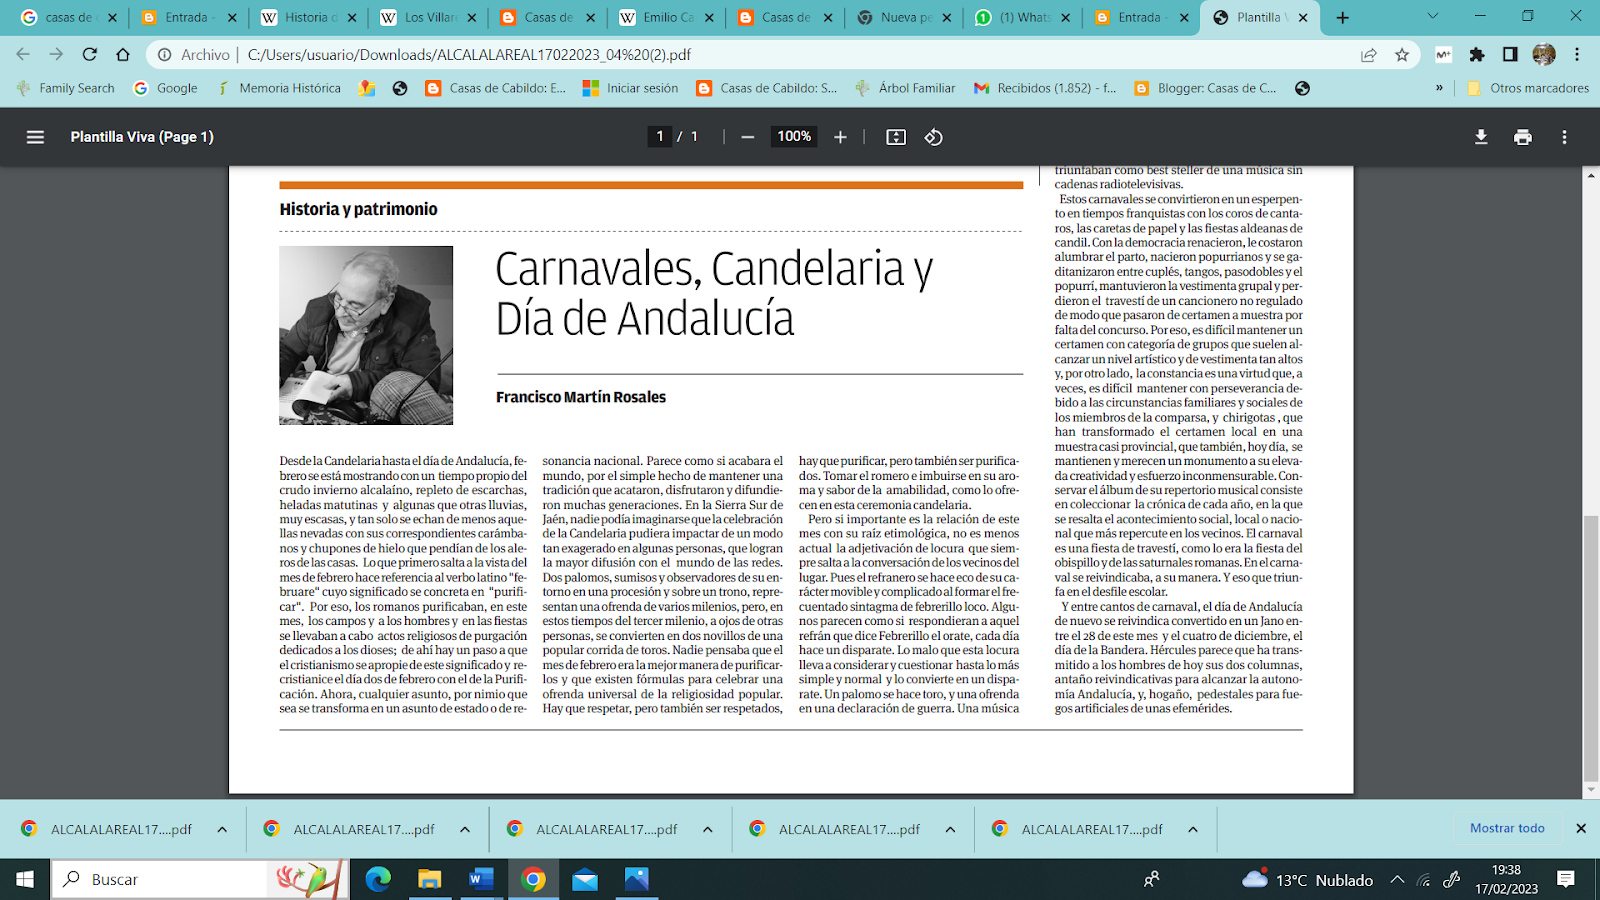Edit the PDF zoom percentage field

coord(794,137)
